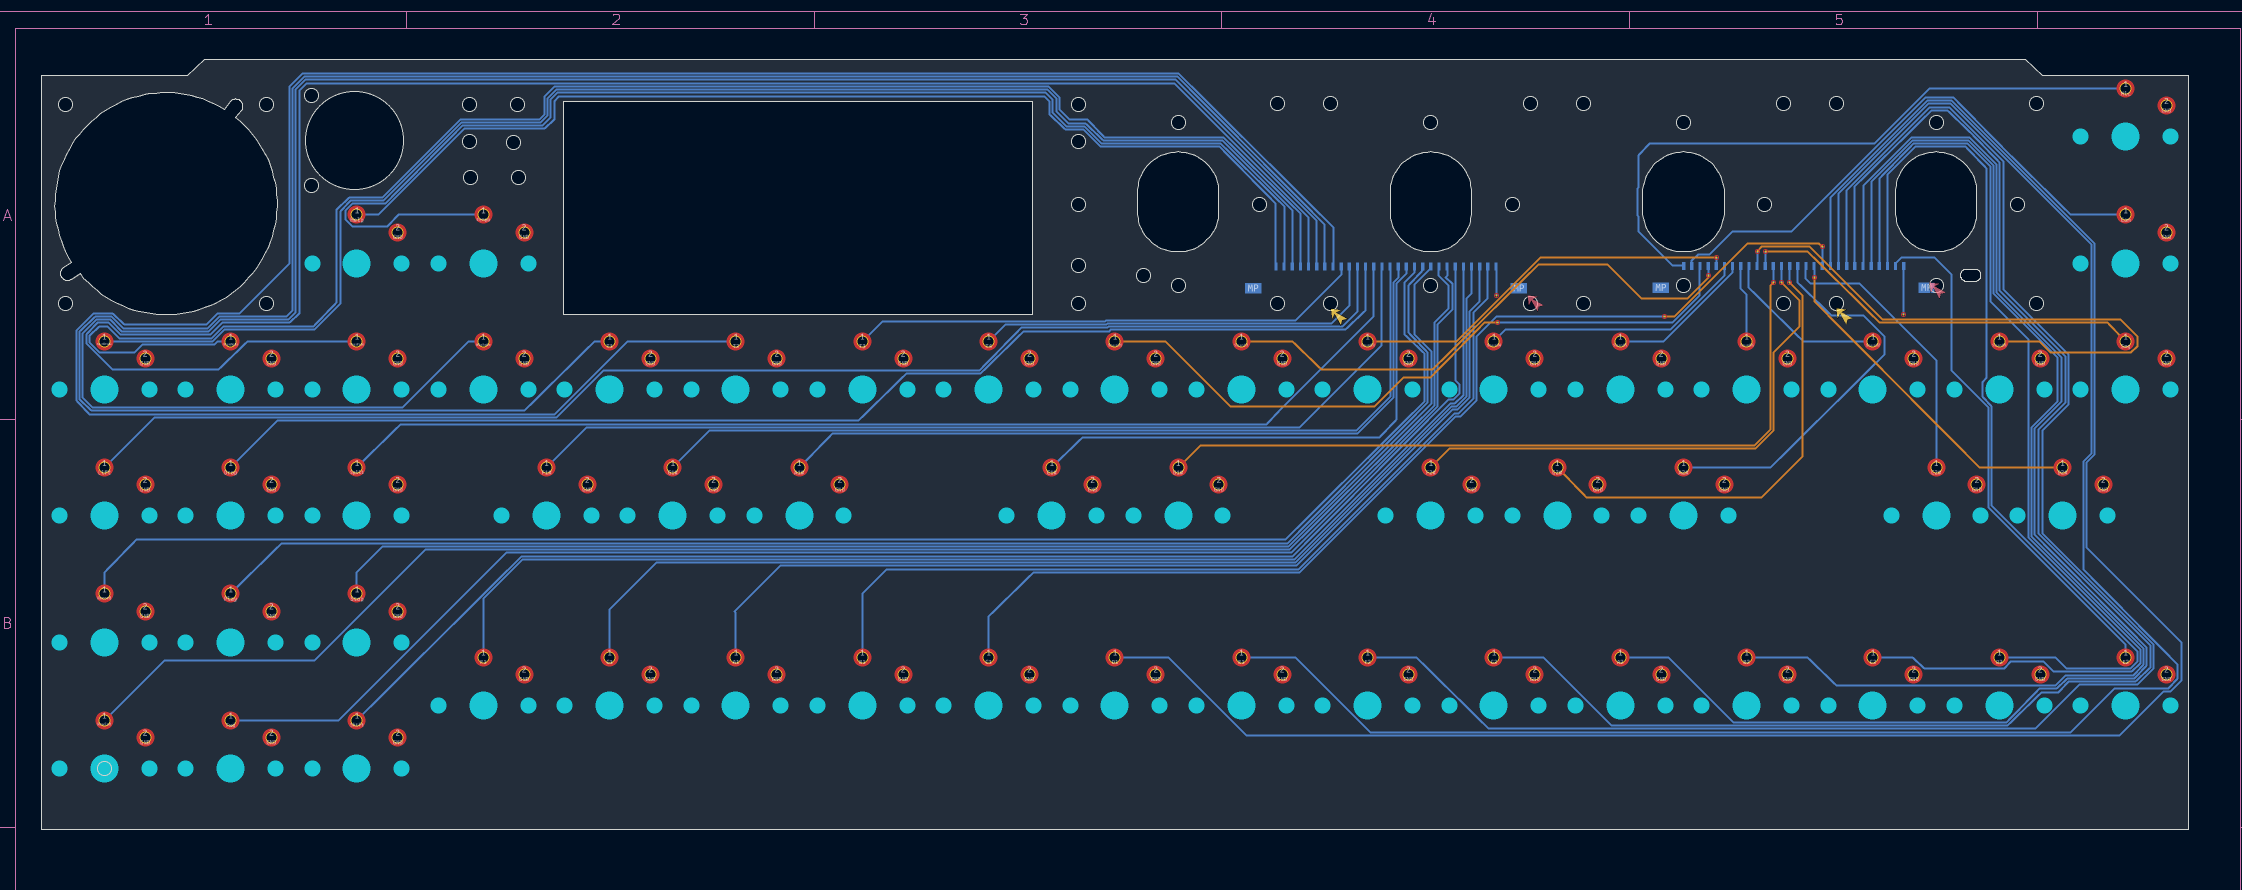Click inside the large circular board cutout
This screenshot has height=890, width=2242.
[x=166, y=203]
